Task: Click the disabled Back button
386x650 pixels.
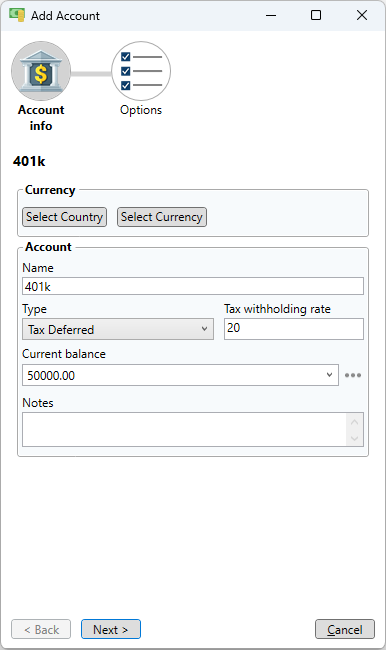Action: tap(41, 629)
